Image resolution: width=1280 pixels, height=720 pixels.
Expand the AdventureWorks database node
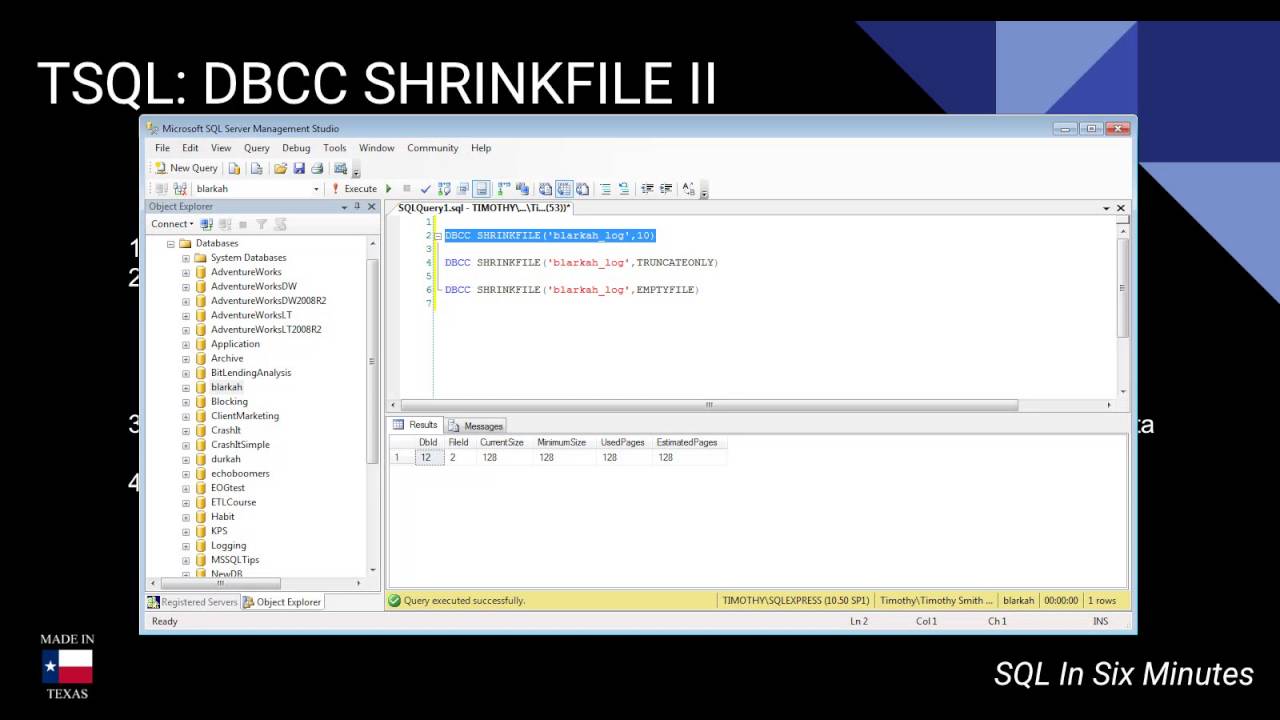click(x=185, y=272)
